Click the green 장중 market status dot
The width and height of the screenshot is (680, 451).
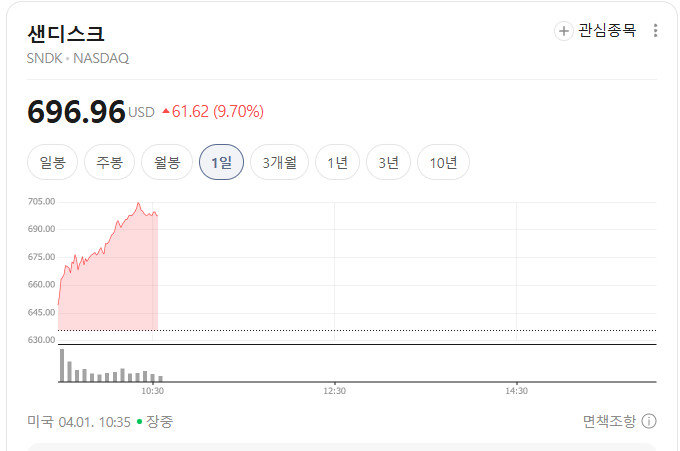[139, 421]
